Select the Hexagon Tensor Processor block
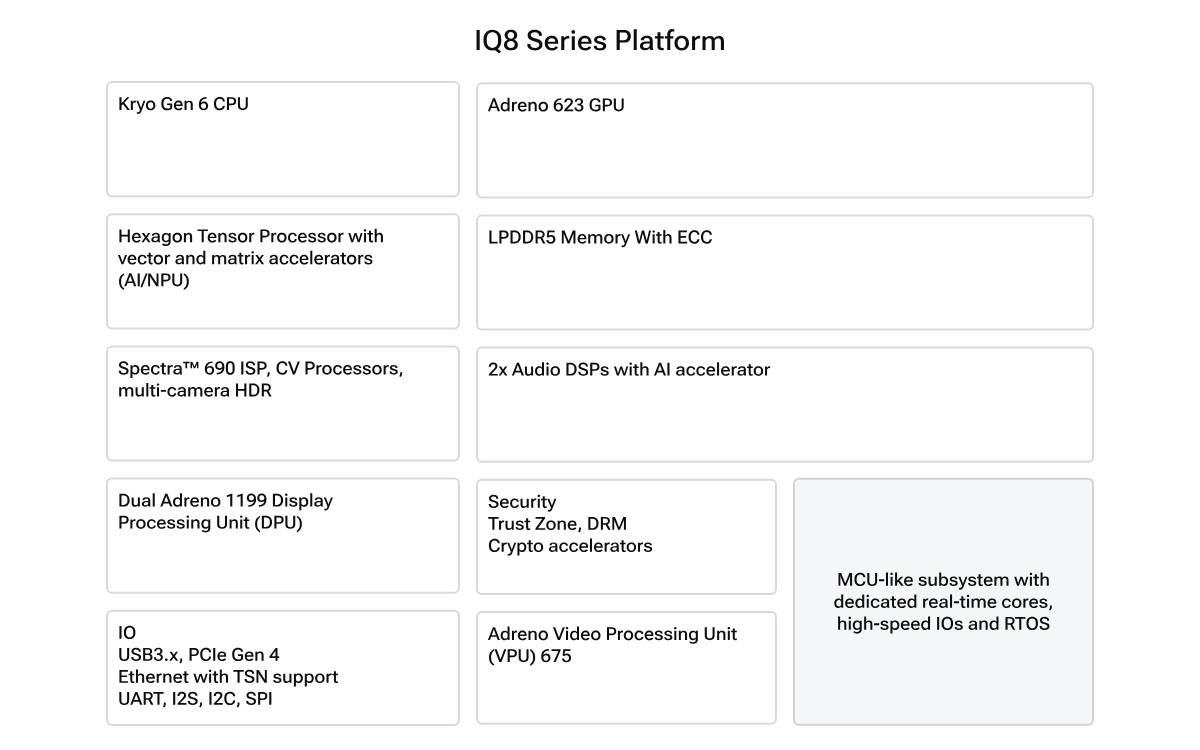The height and width of the screenshot is (750, 1200). pos(282,271)
